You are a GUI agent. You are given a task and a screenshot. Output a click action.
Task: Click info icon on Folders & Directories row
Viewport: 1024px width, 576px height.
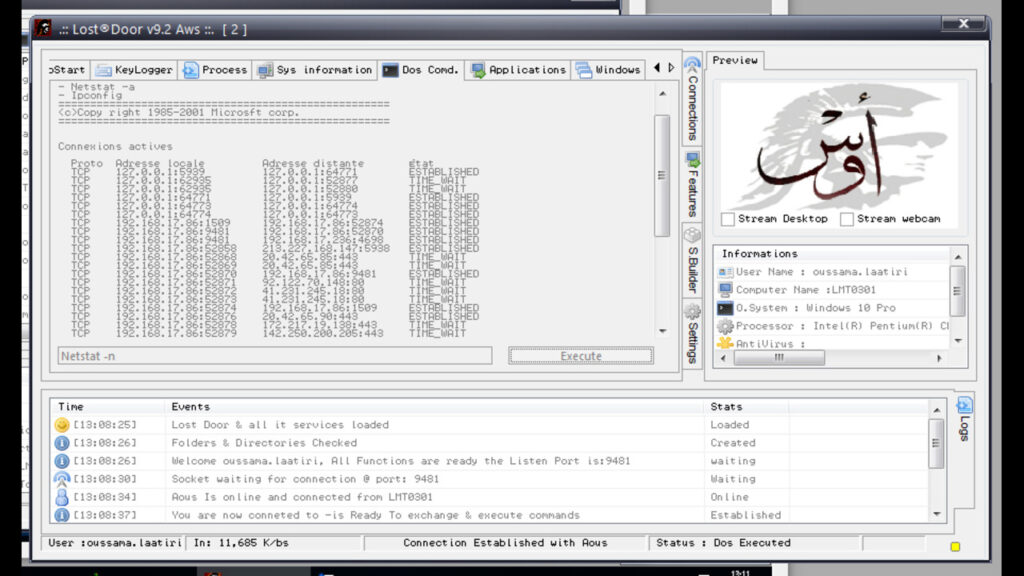point(61,443)
